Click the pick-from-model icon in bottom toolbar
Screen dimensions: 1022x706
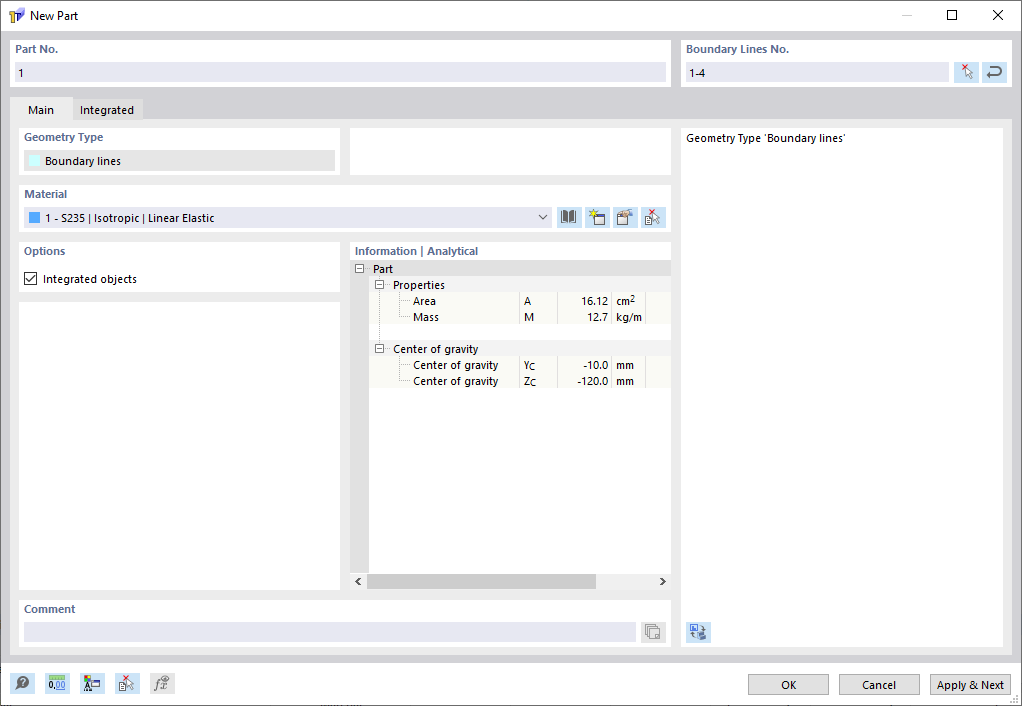[x=127, y=683]
